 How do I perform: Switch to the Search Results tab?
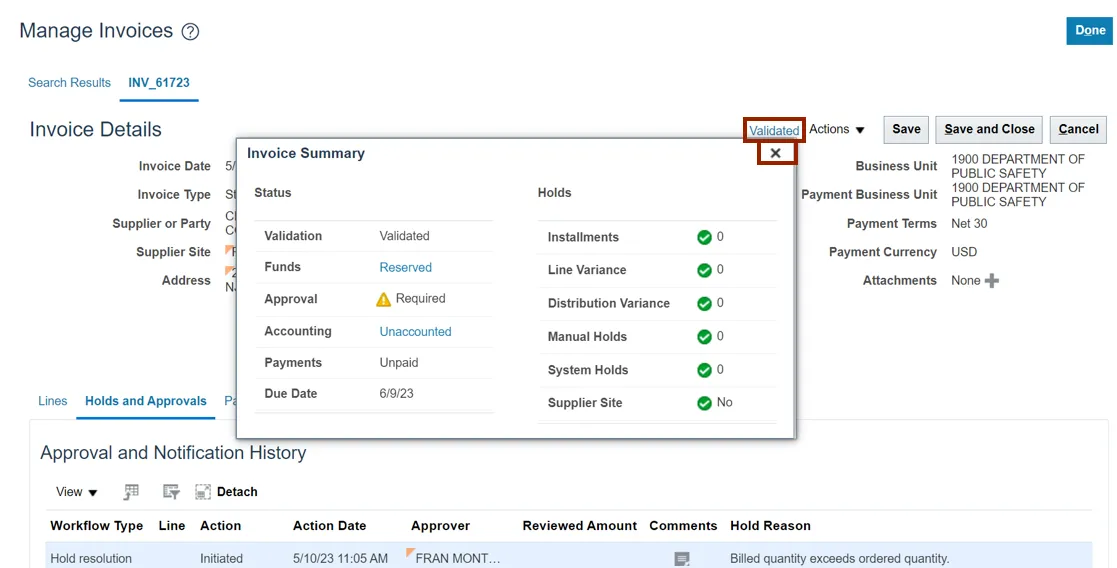click(69, 83)
